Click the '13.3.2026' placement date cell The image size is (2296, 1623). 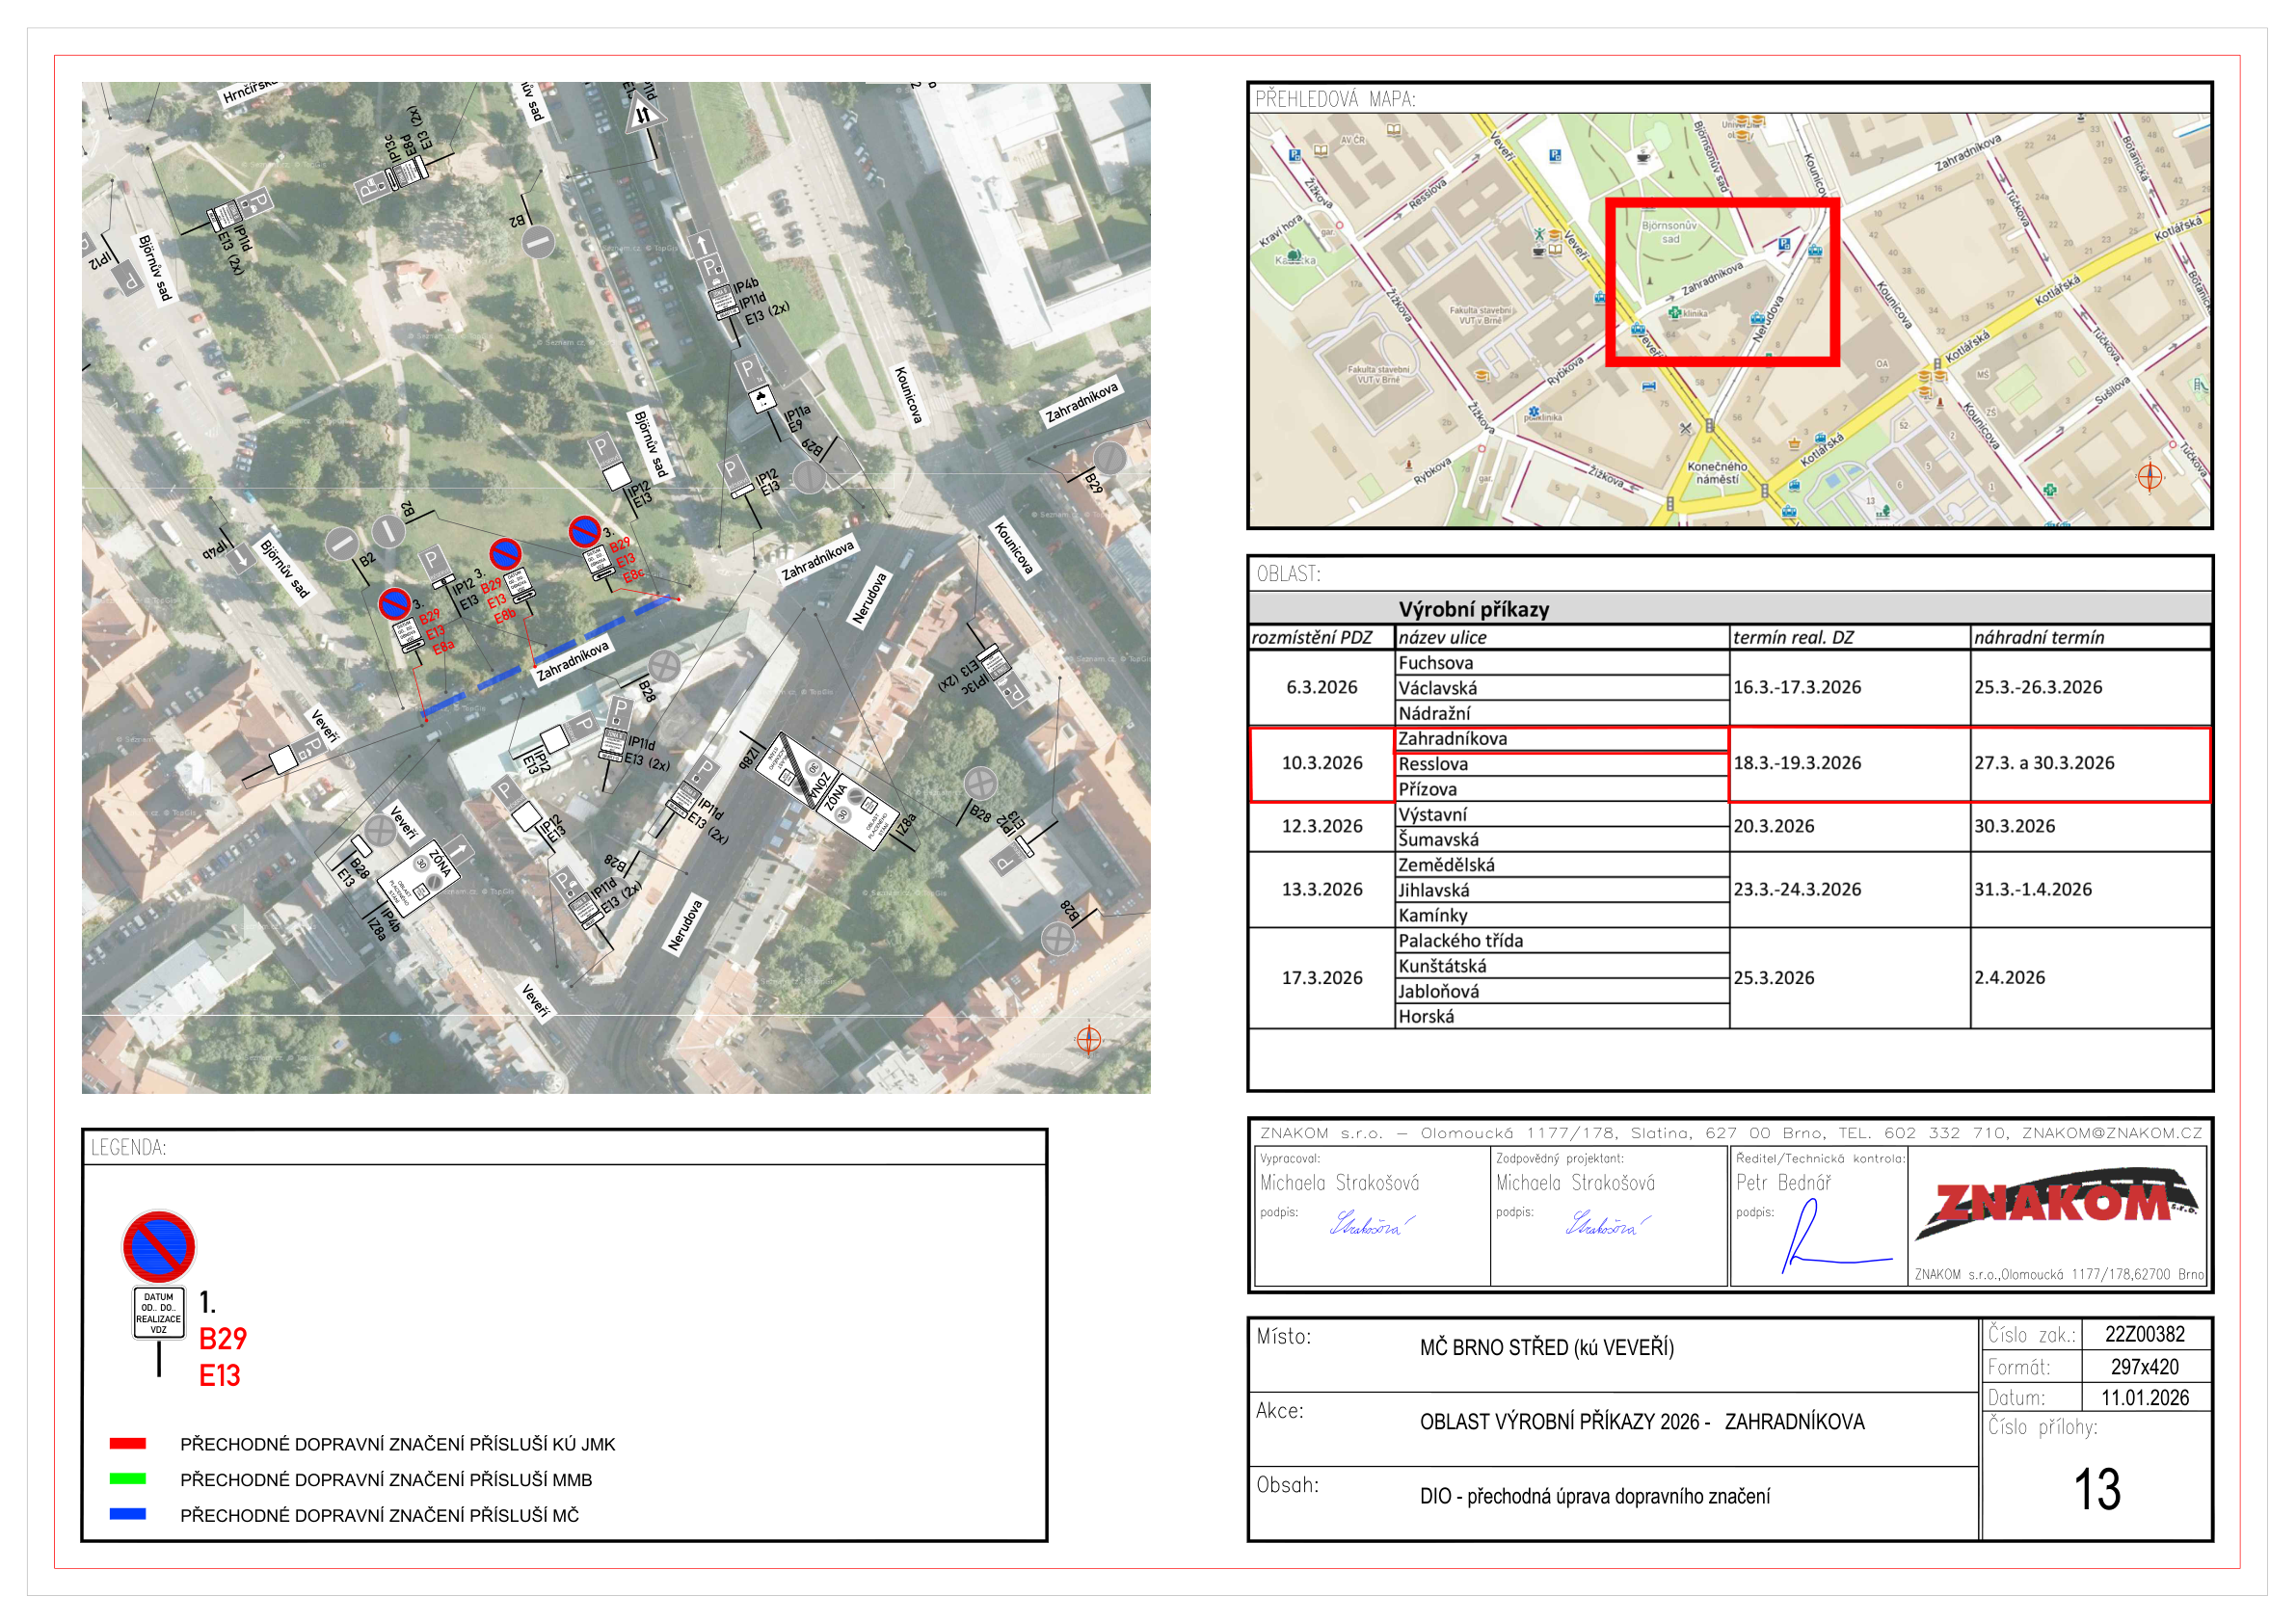1322,889
